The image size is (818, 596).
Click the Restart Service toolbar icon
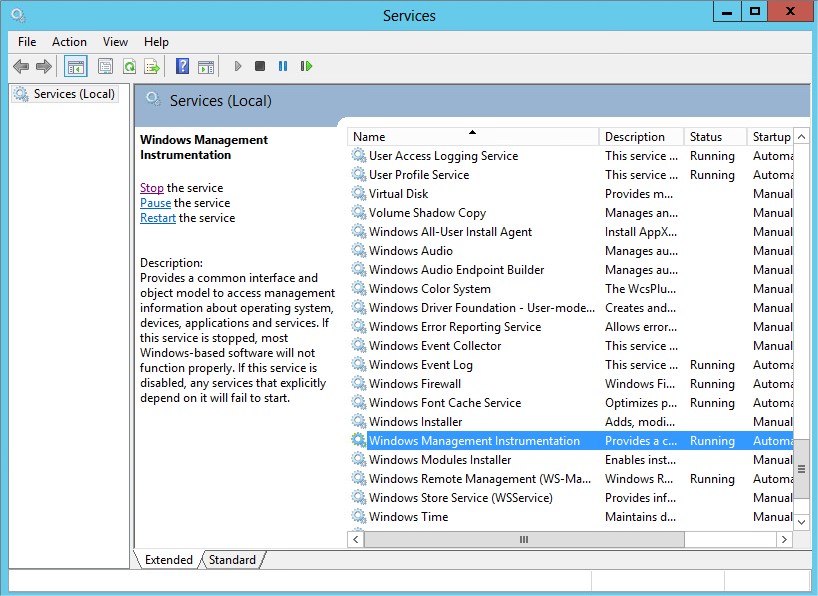tap(306, 67)
